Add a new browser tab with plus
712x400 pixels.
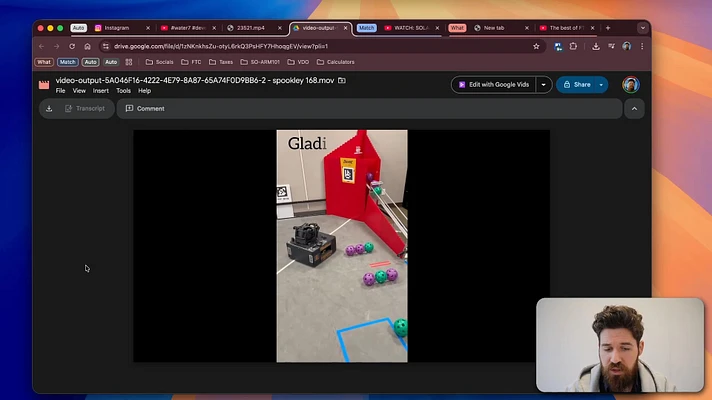tap(608, 28)
